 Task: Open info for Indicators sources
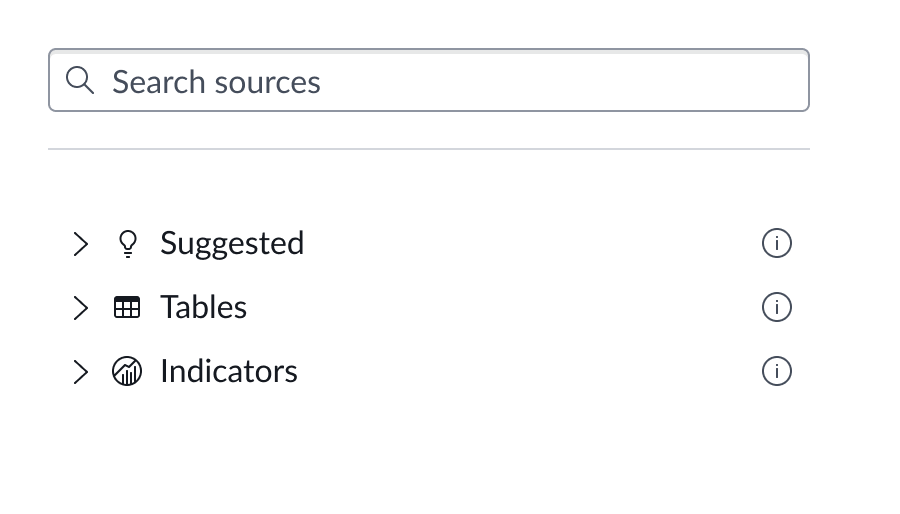(777, 371)
